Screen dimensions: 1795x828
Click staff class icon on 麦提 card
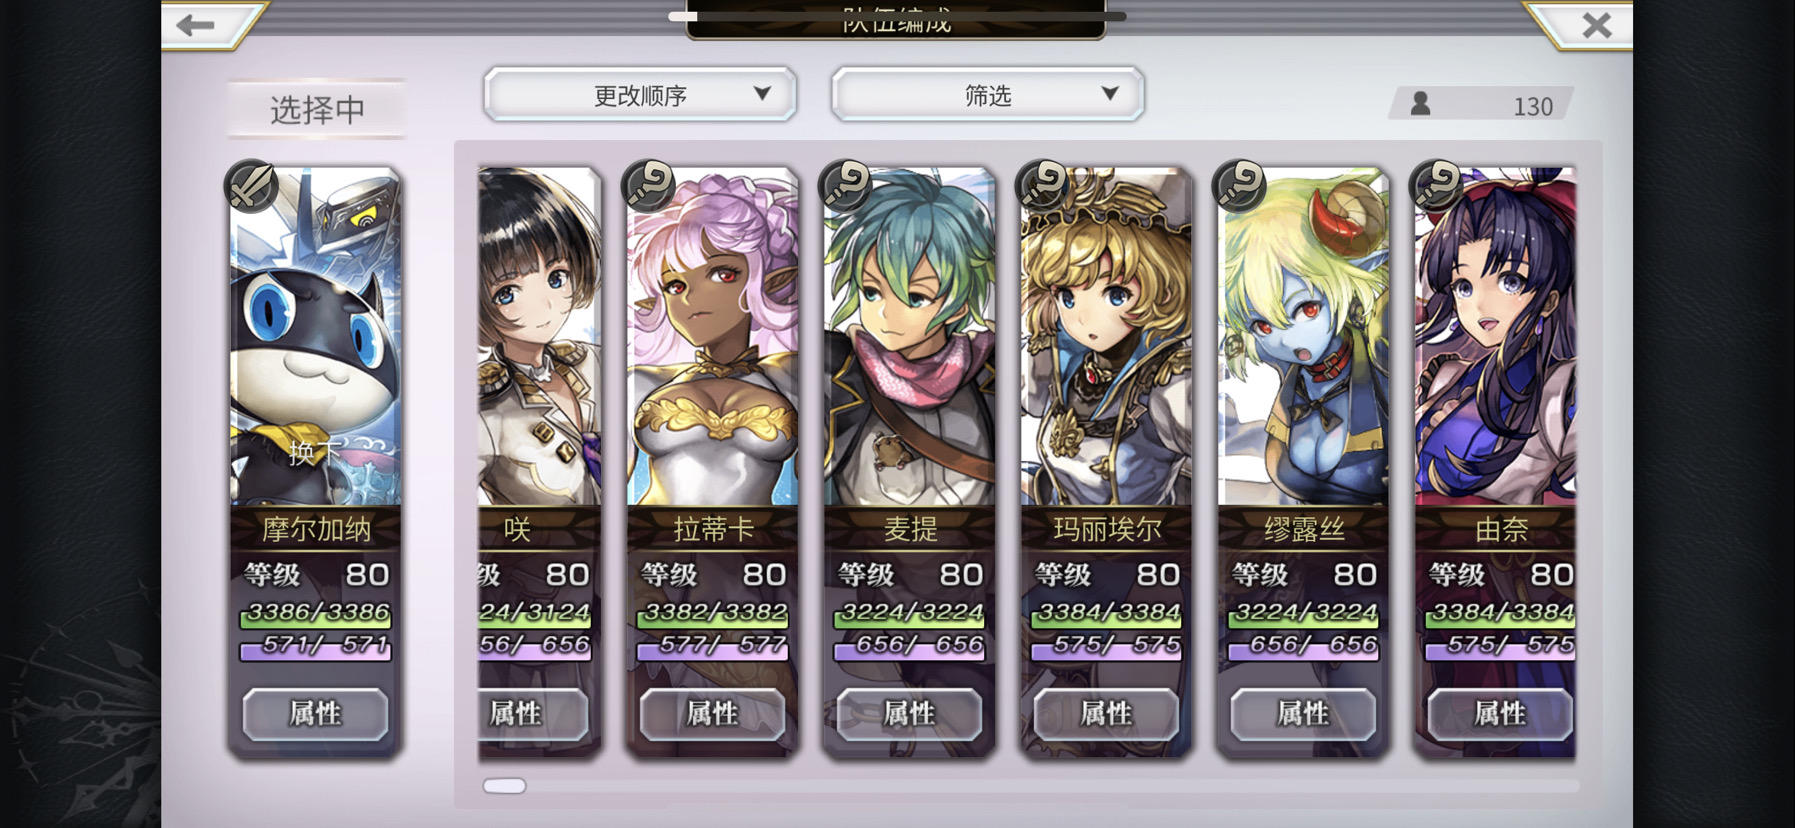point(845,186)
